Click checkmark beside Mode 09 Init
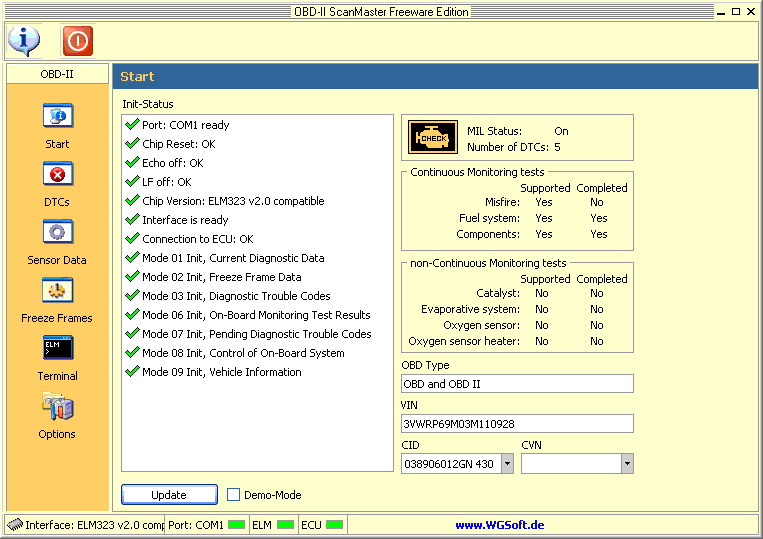The image size is (763, 539). click(132, 371)
